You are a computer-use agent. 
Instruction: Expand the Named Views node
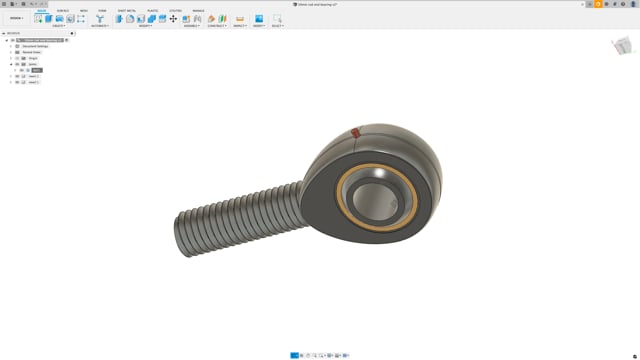(x=11, y=52)
